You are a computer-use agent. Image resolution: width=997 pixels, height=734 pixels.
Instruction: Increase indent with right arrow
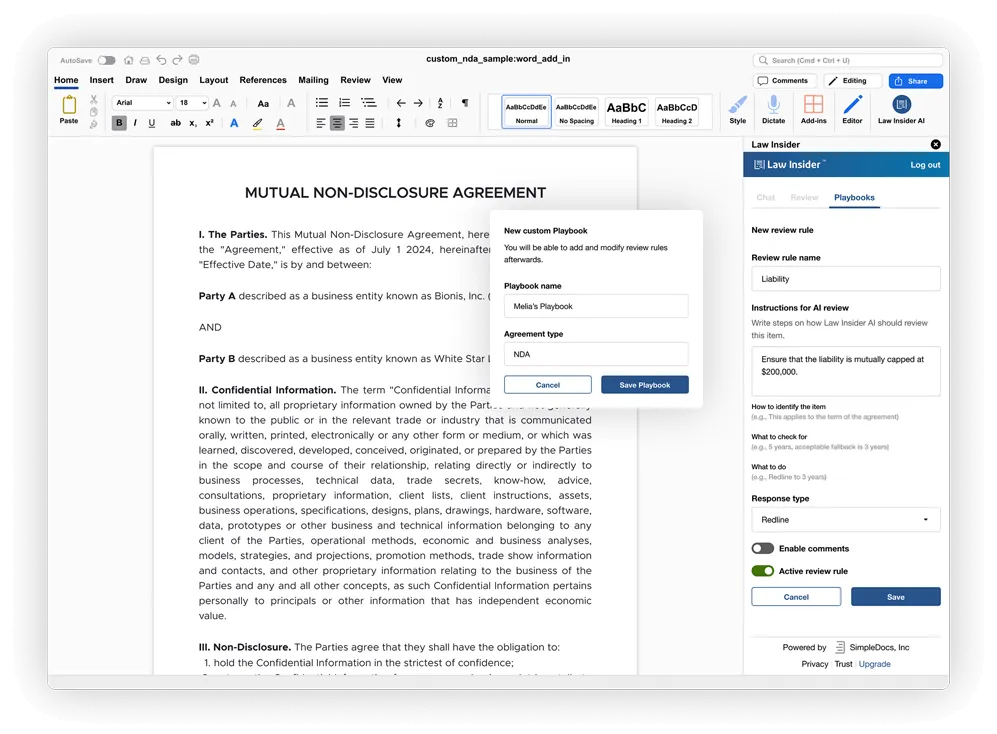coord(418,103)
